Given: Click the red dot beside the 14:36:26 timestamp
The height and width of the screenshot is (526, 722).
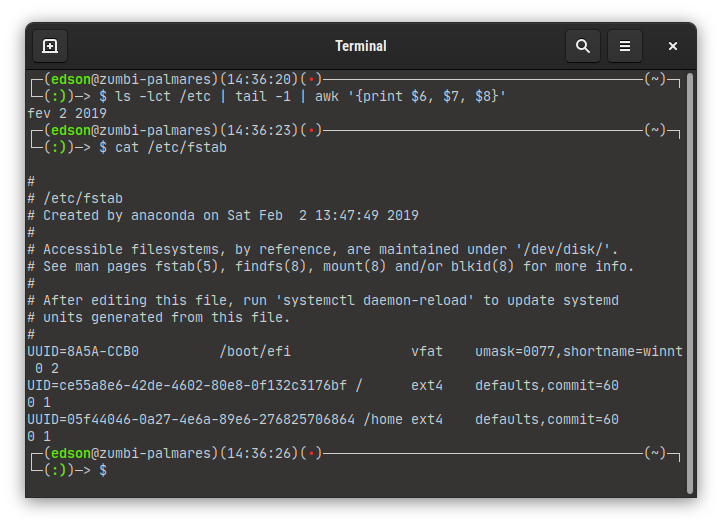Looking at the screenshot, I should (x=314, y=453).
